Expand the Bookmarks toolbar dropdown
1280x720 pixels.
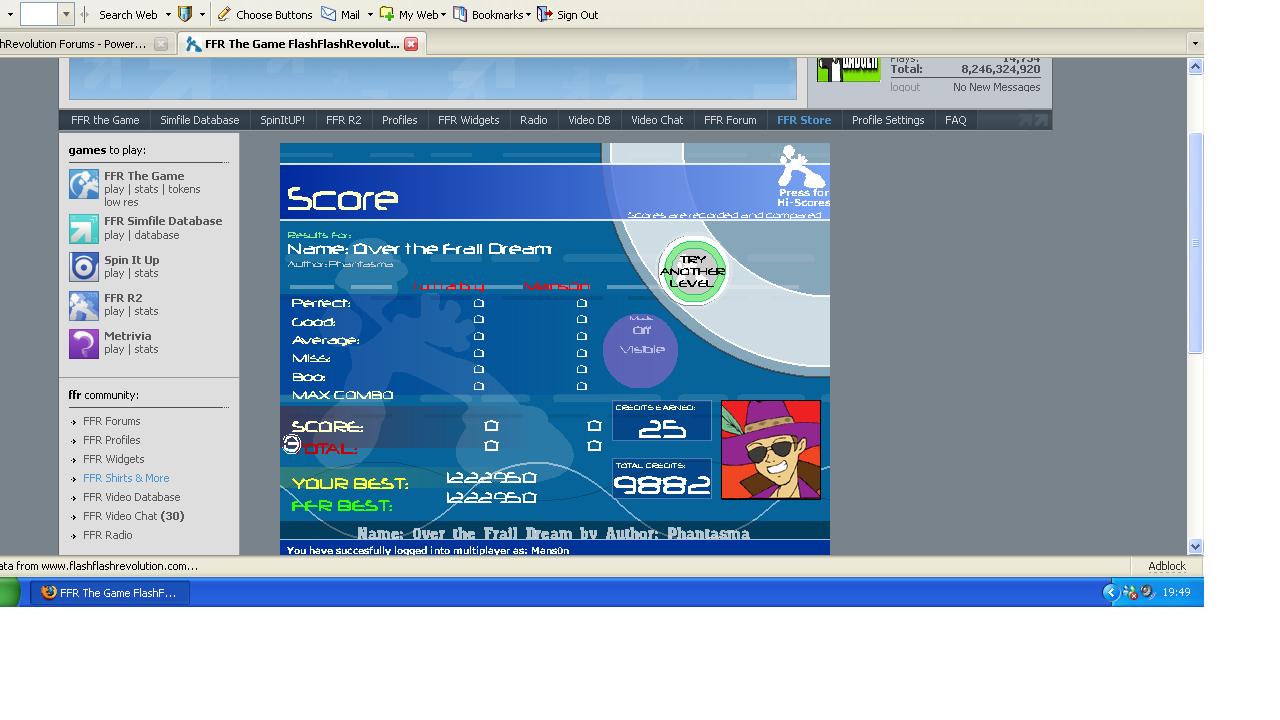click(x=528, y=15)
